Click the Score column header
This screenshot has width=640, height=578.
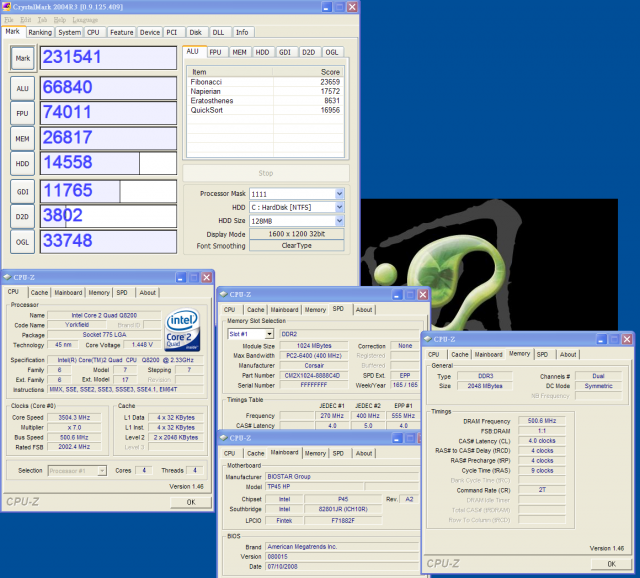tap(308, 72)
